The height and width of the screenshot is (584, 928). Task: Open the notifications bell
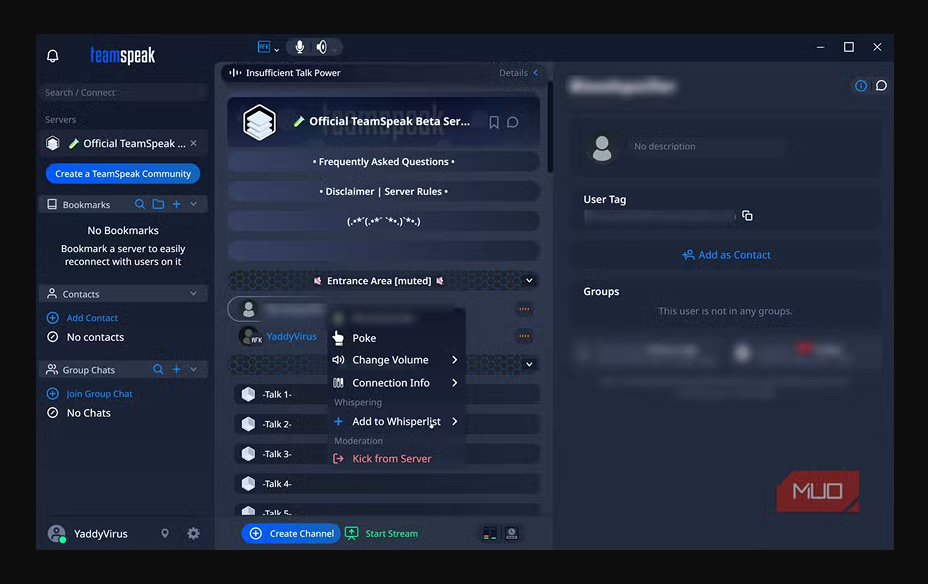tap(53, 56)
